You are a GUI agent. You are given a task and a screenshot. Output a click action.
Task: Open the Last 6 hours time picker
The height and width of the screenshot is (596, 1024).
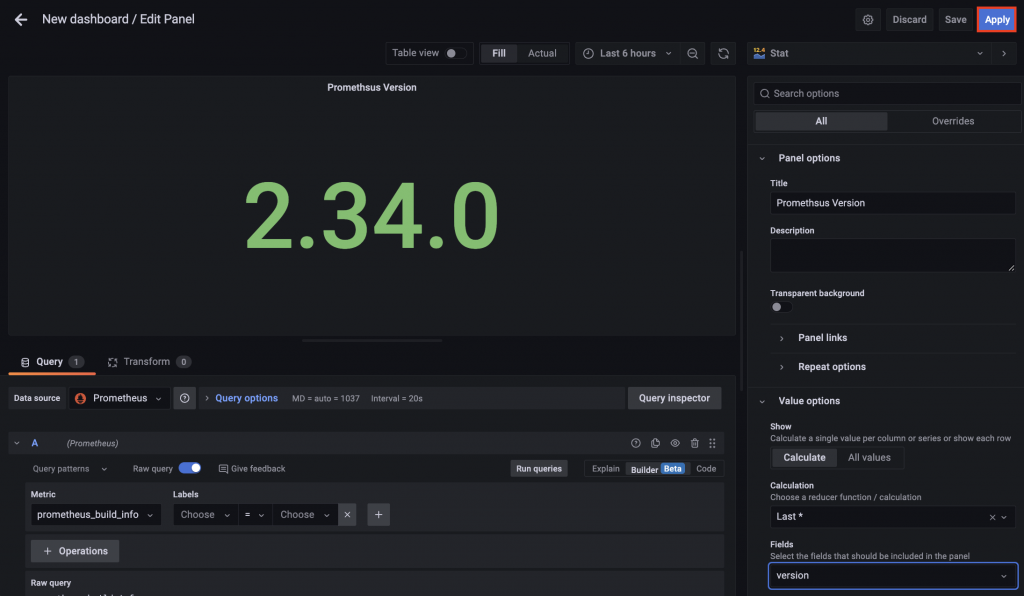(627, 54)
